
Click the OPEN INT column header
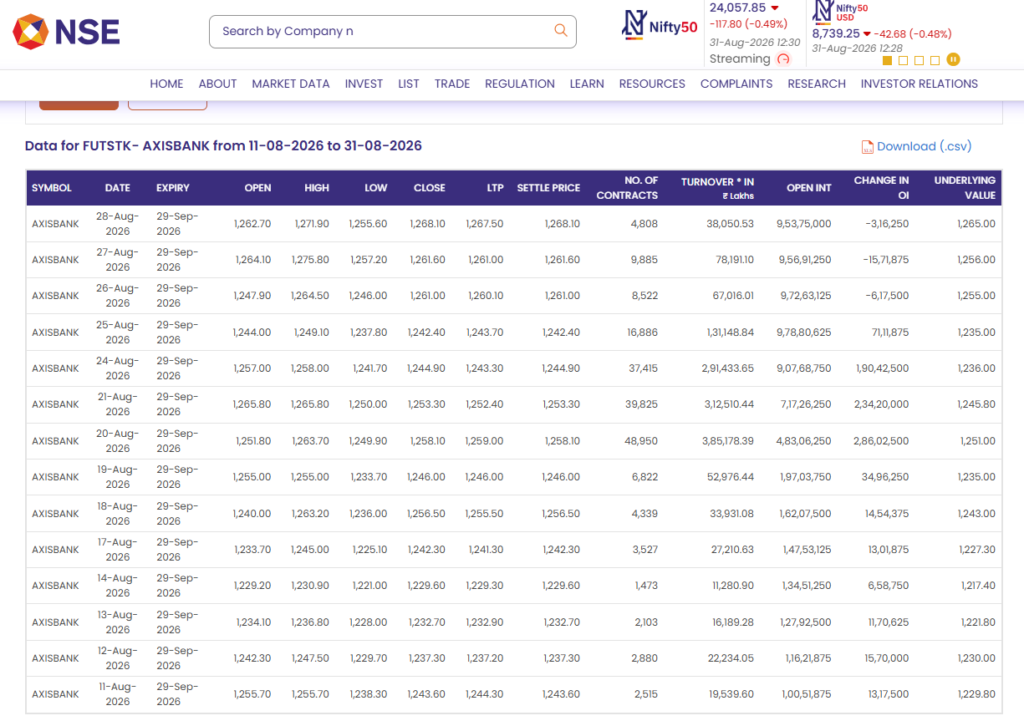pos(808,188)
